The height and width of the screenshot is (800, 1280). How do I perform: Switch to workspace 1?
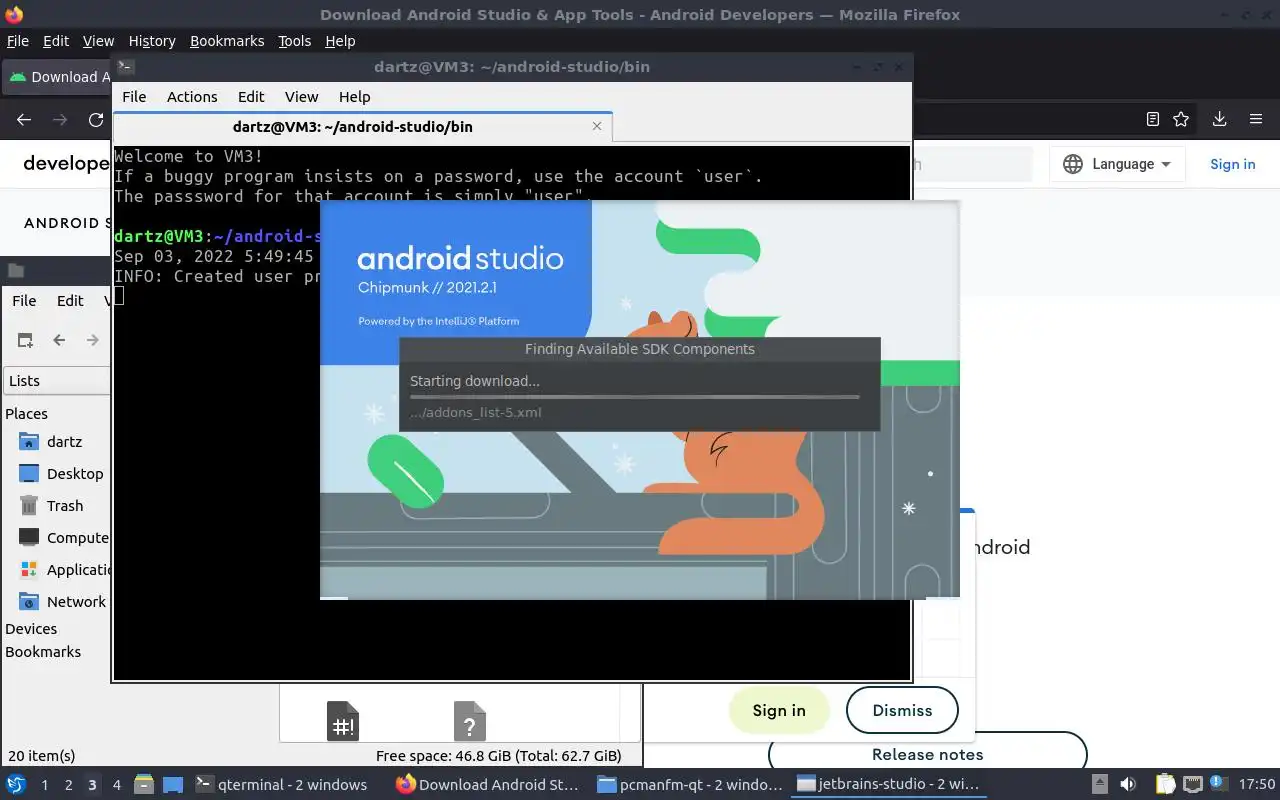coord(44,784)
